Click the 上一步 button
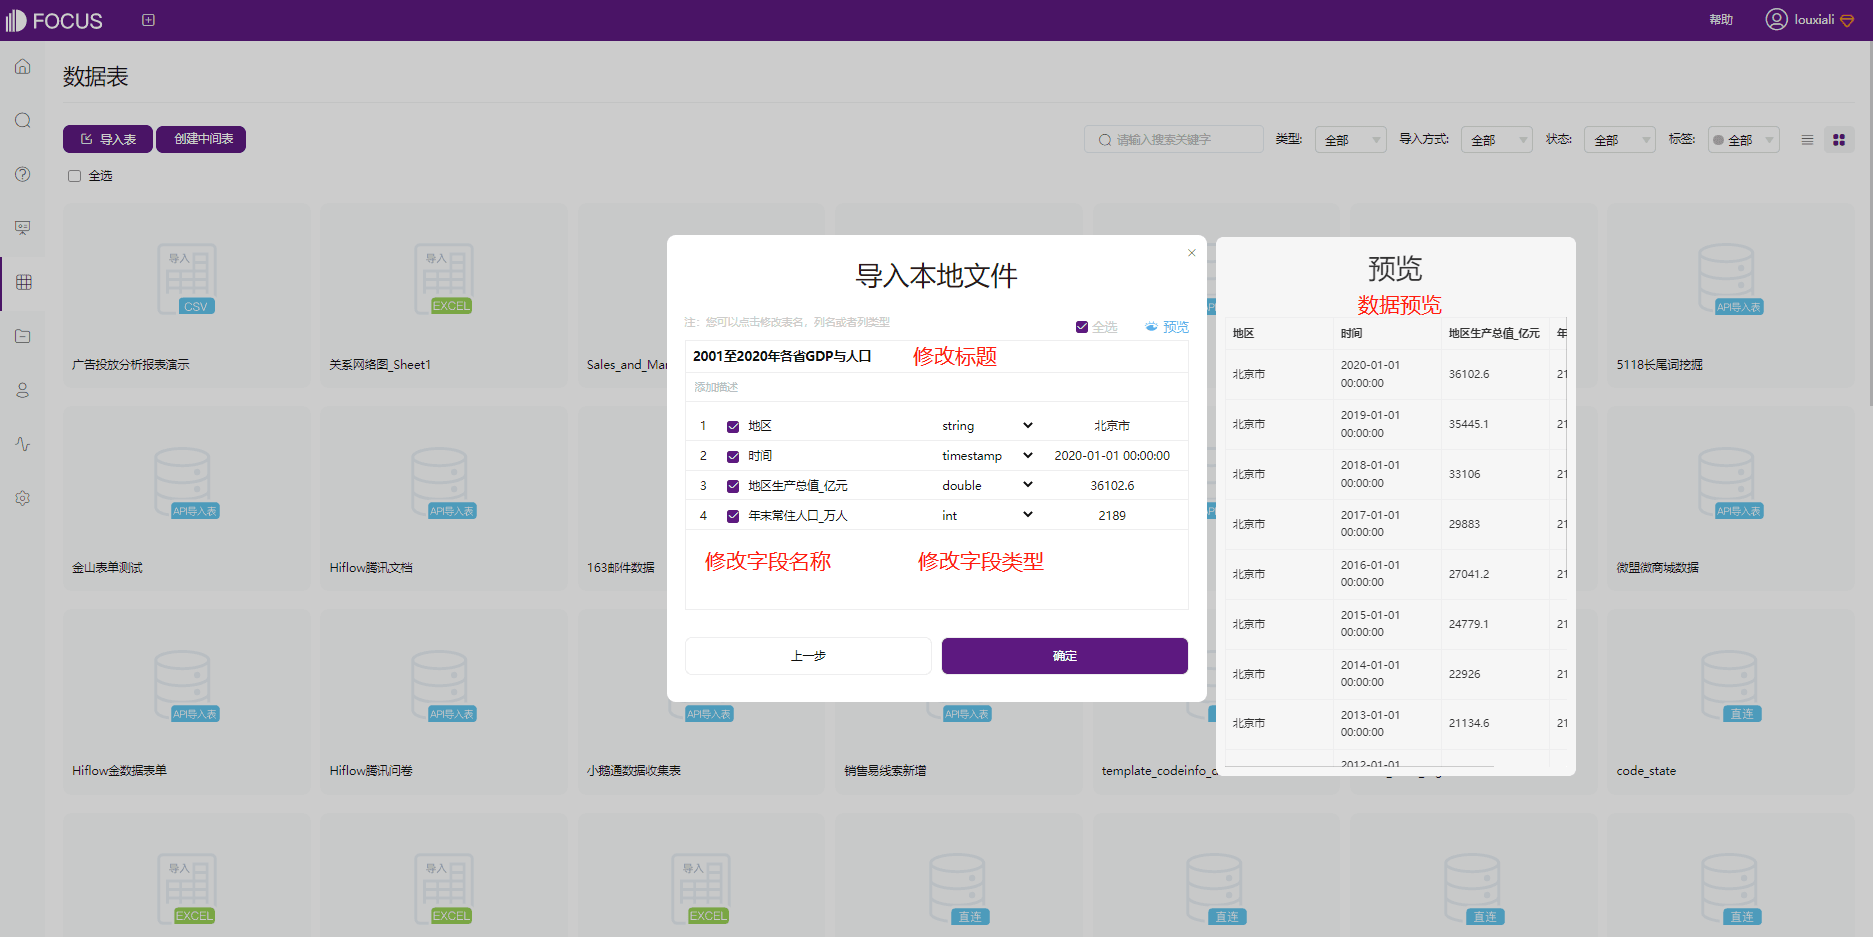This screenshot has height=937, width=1873. point(808,656)
